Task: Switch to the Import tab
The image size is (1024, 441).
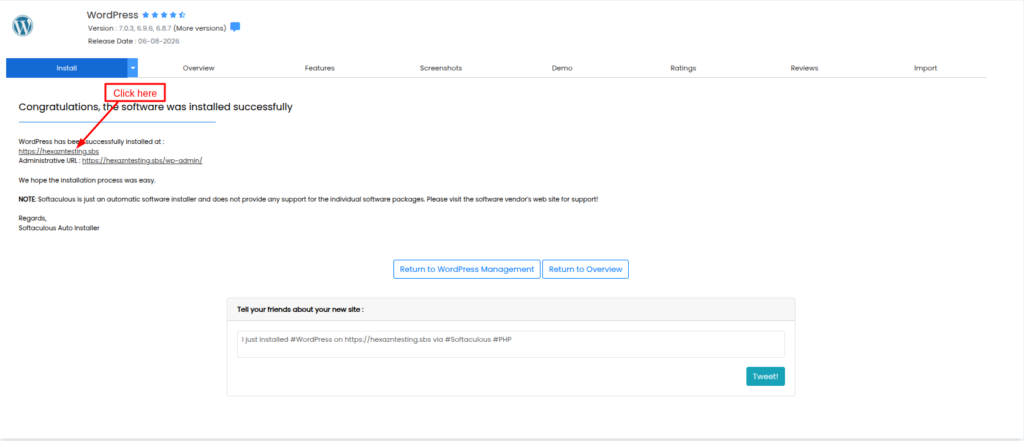Action: 925,68
